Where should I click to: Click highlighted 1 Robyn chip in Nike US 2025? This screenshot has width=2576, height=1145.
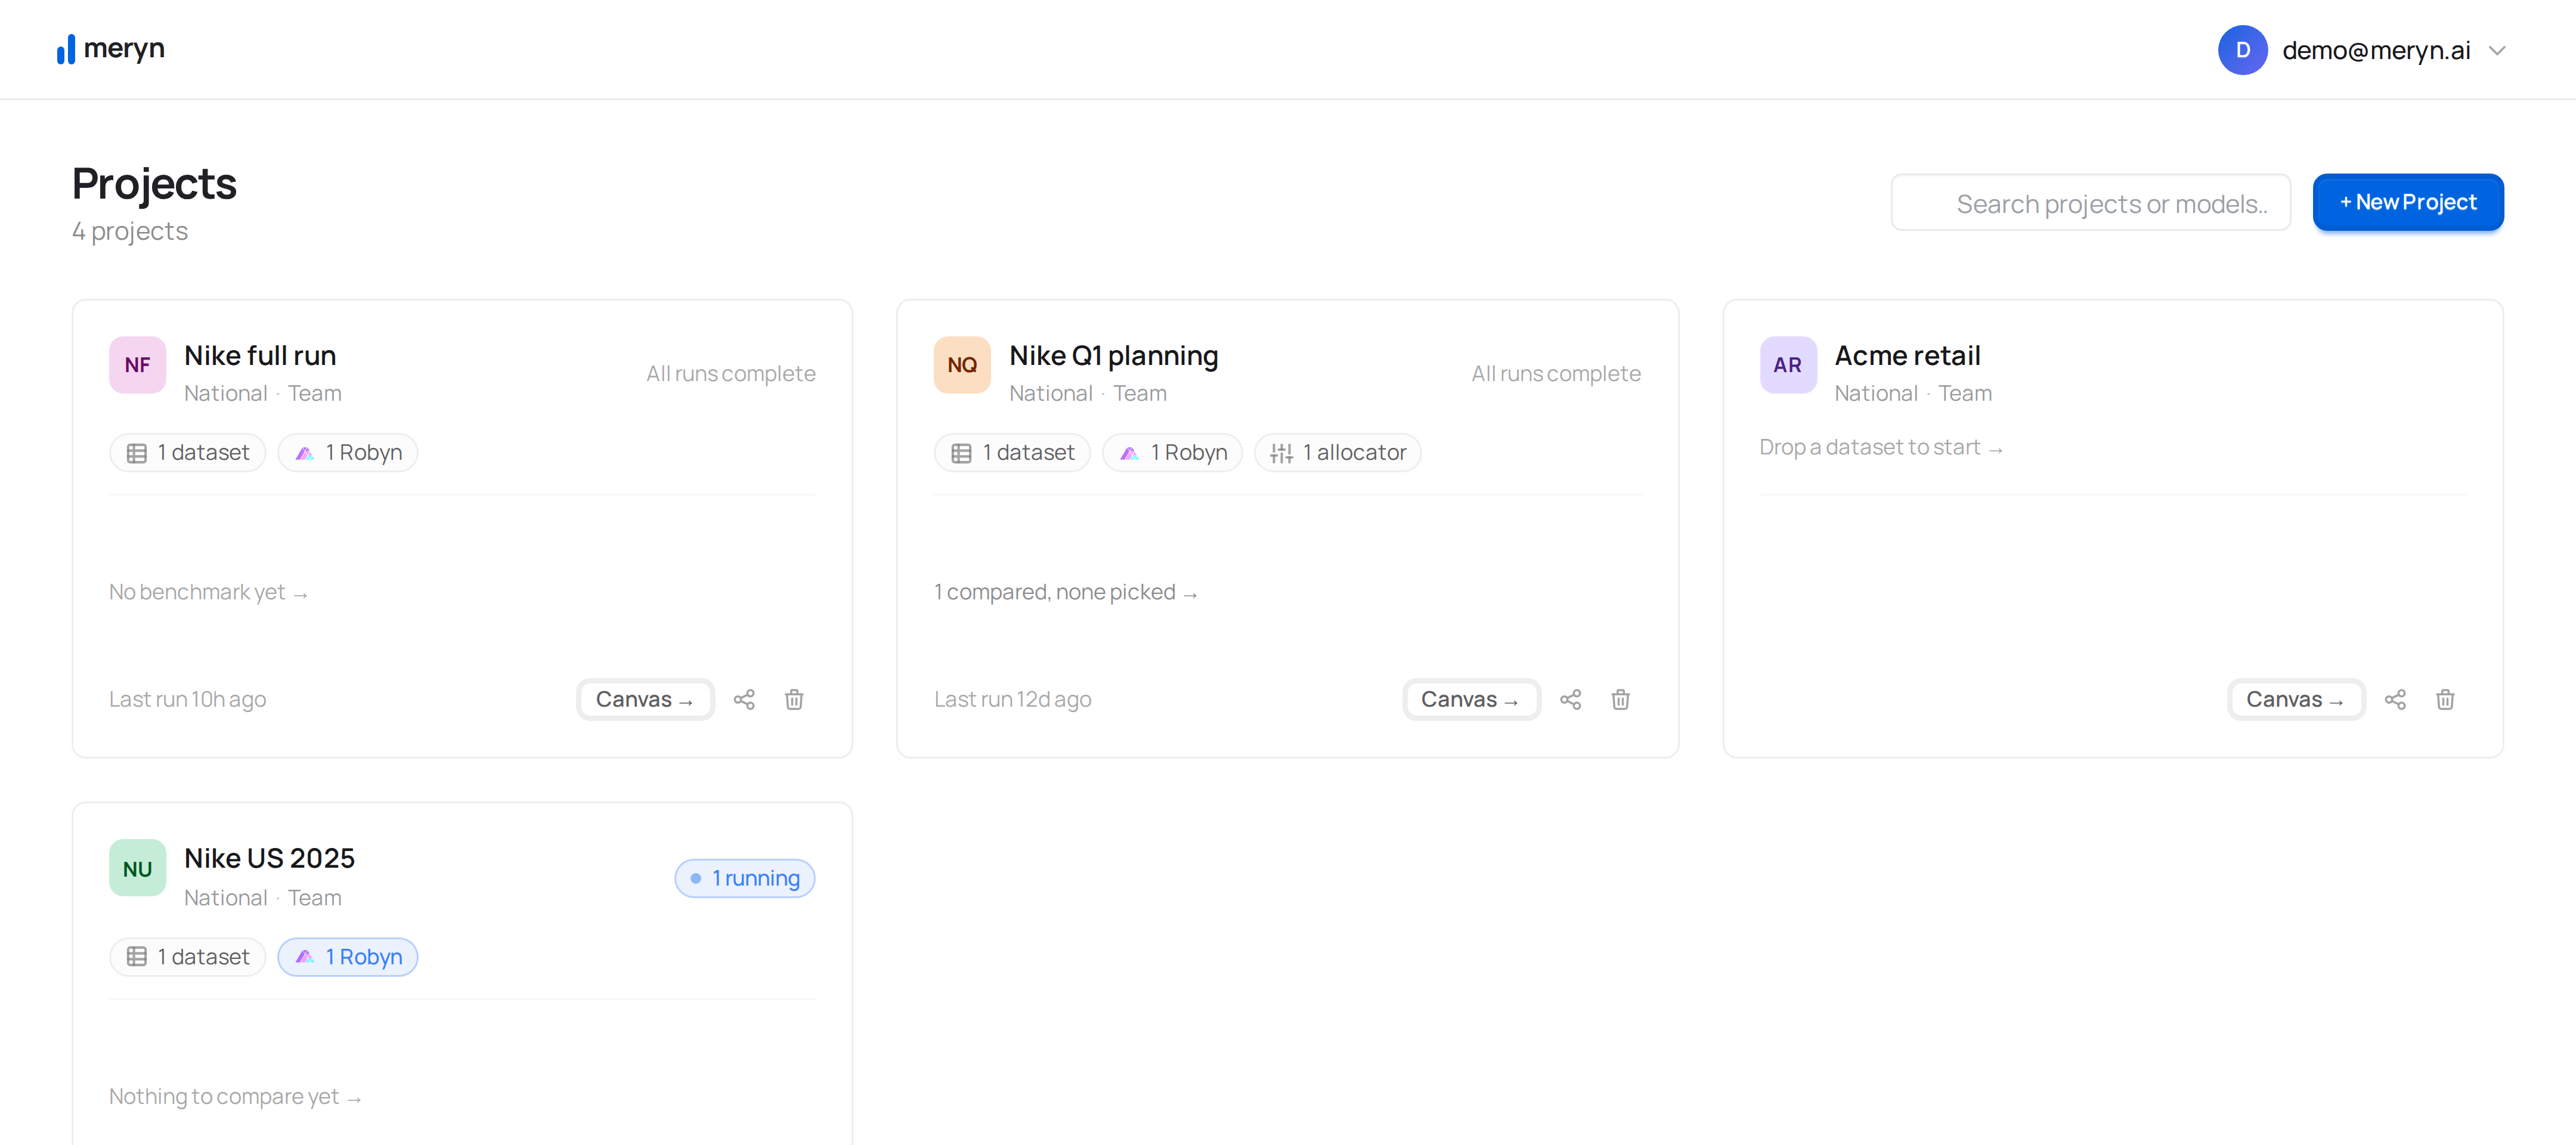click(348, 957)
